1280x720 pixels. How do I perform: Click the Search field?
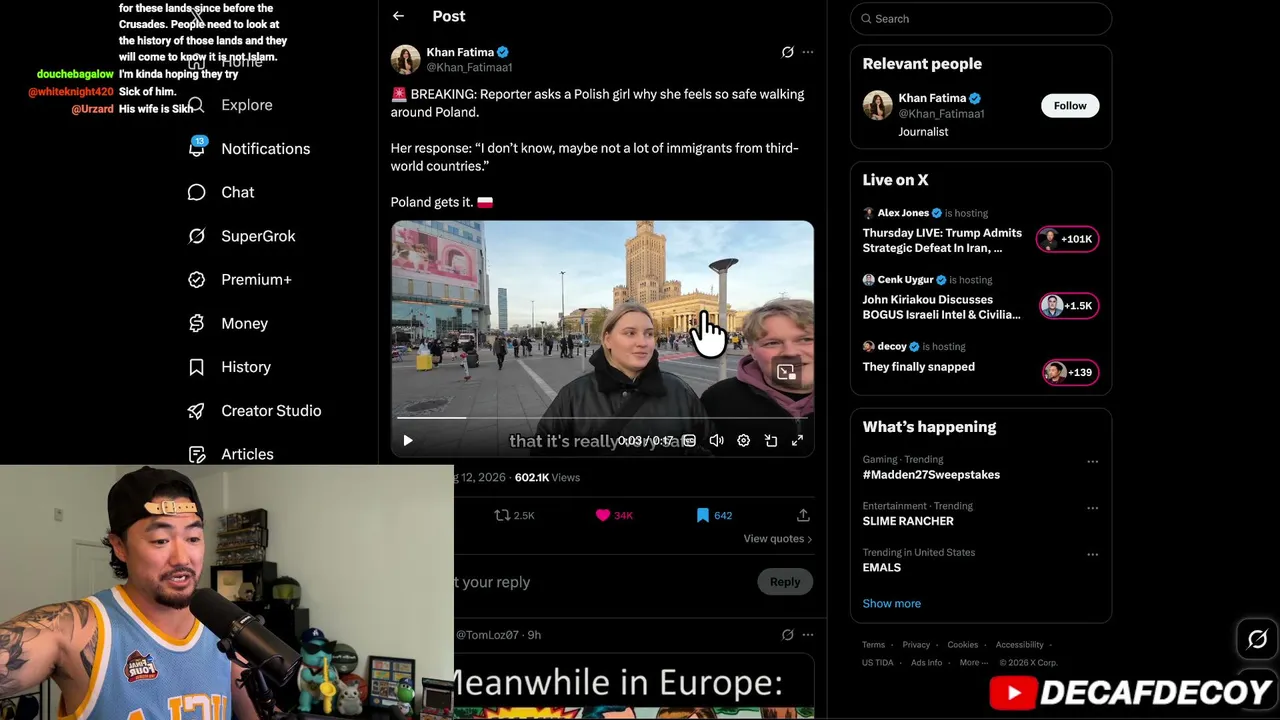click(x=981, y=19)
